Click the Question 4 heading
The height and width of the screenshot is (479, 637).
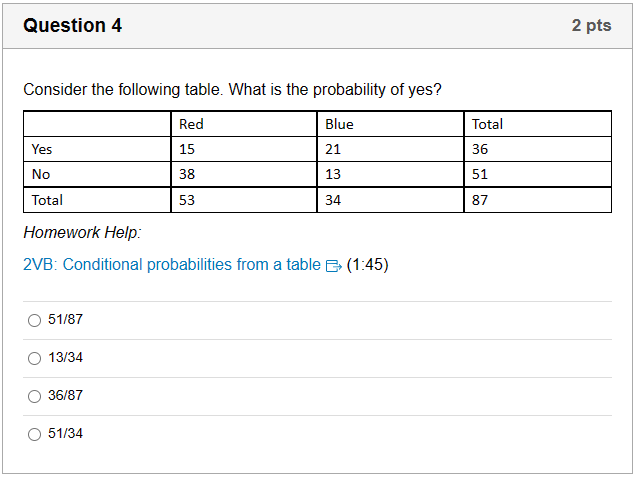tap(72, 26)
